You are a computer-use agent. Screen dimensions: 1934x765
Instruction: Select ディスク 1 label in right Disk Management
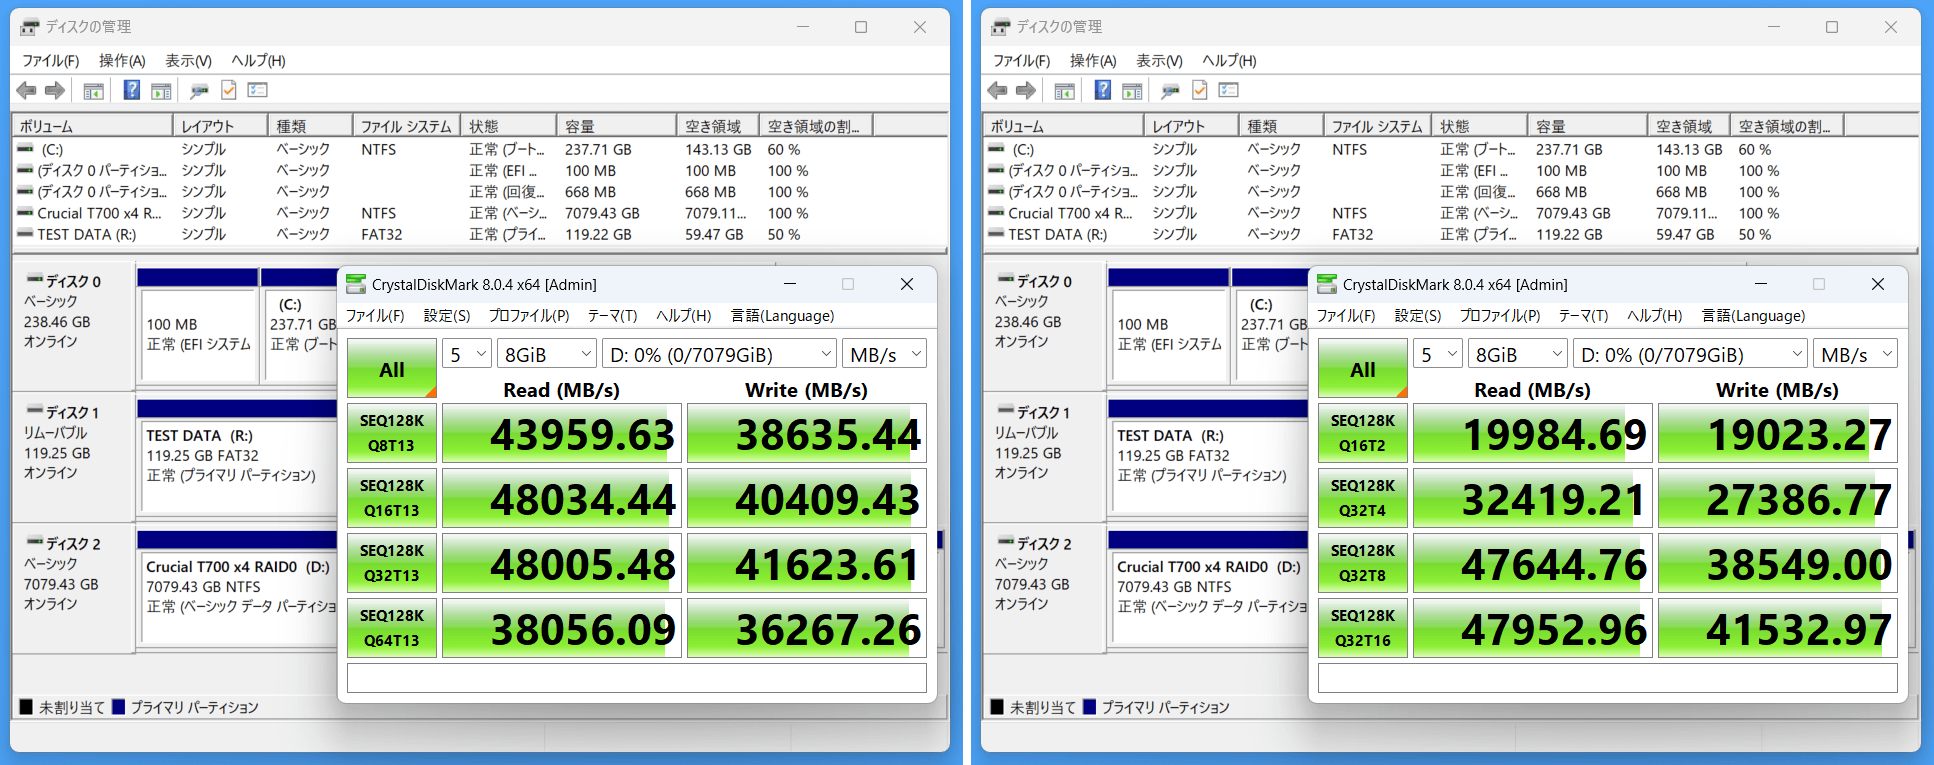(x=1043, y=457)
